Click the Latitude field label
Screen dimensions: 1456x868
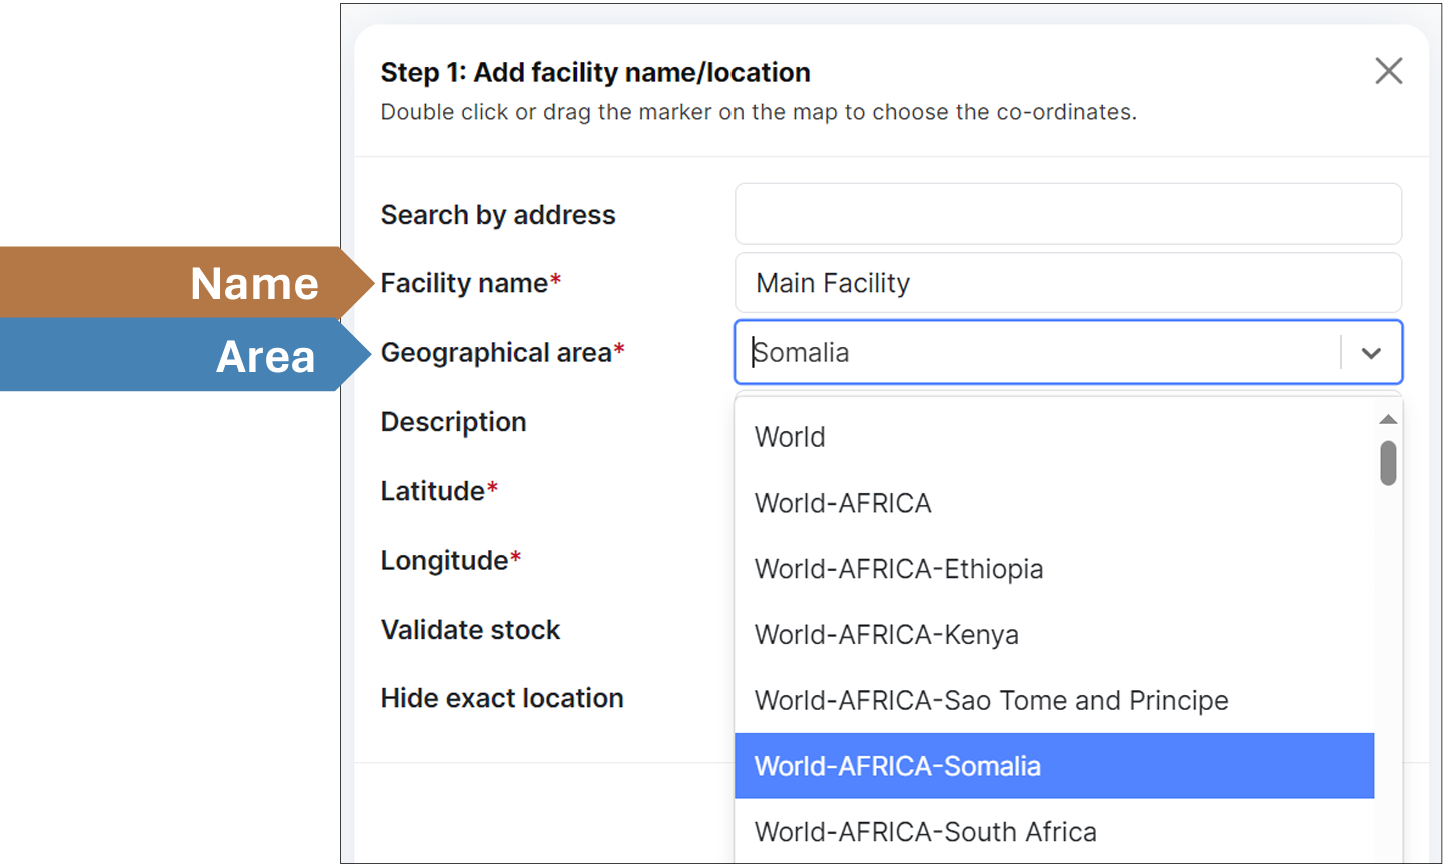coord(433,491)
